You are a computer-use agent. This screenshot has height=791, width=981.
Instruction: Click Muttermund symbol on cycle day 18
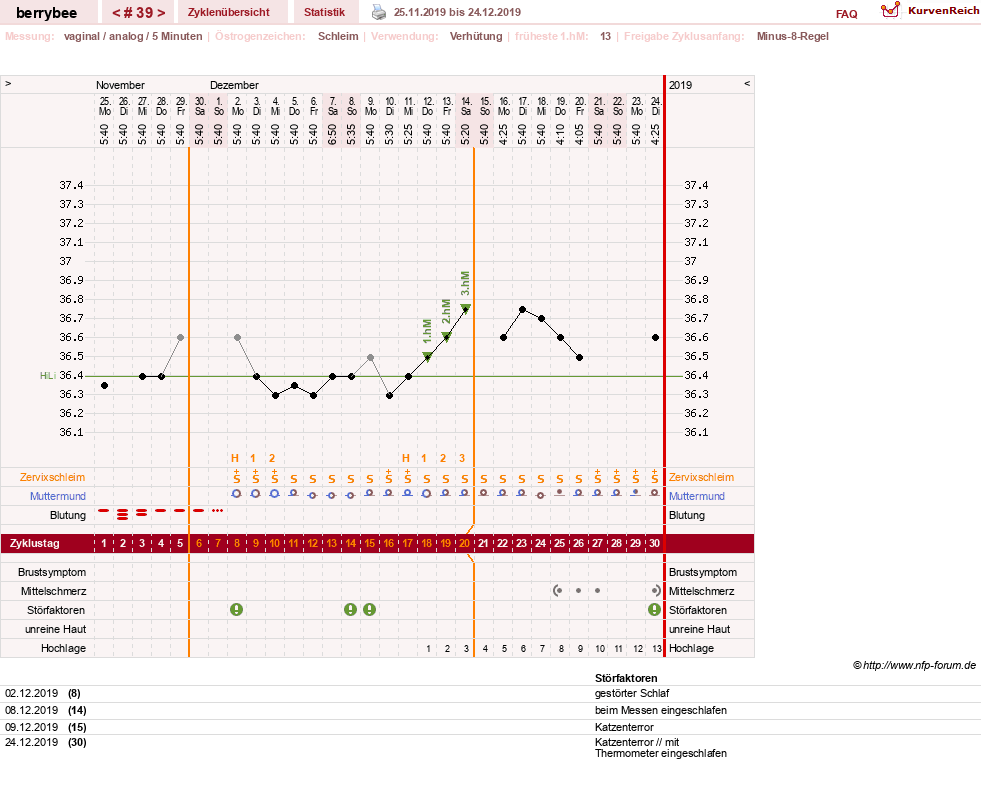pyautogui.click(x=426, y=494)
